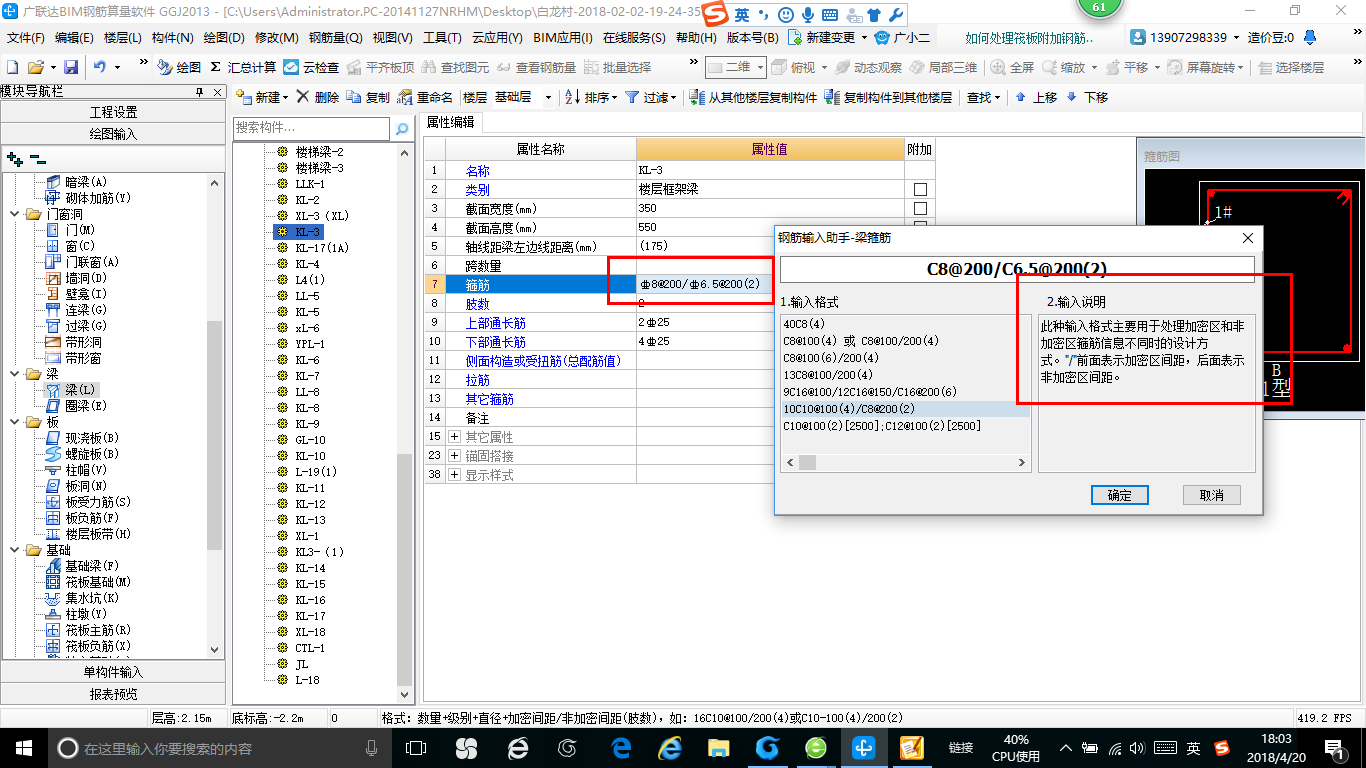Select the 属性编辑 tab
This screenshot has height=768, width=1366.
(x=450, y=122)
